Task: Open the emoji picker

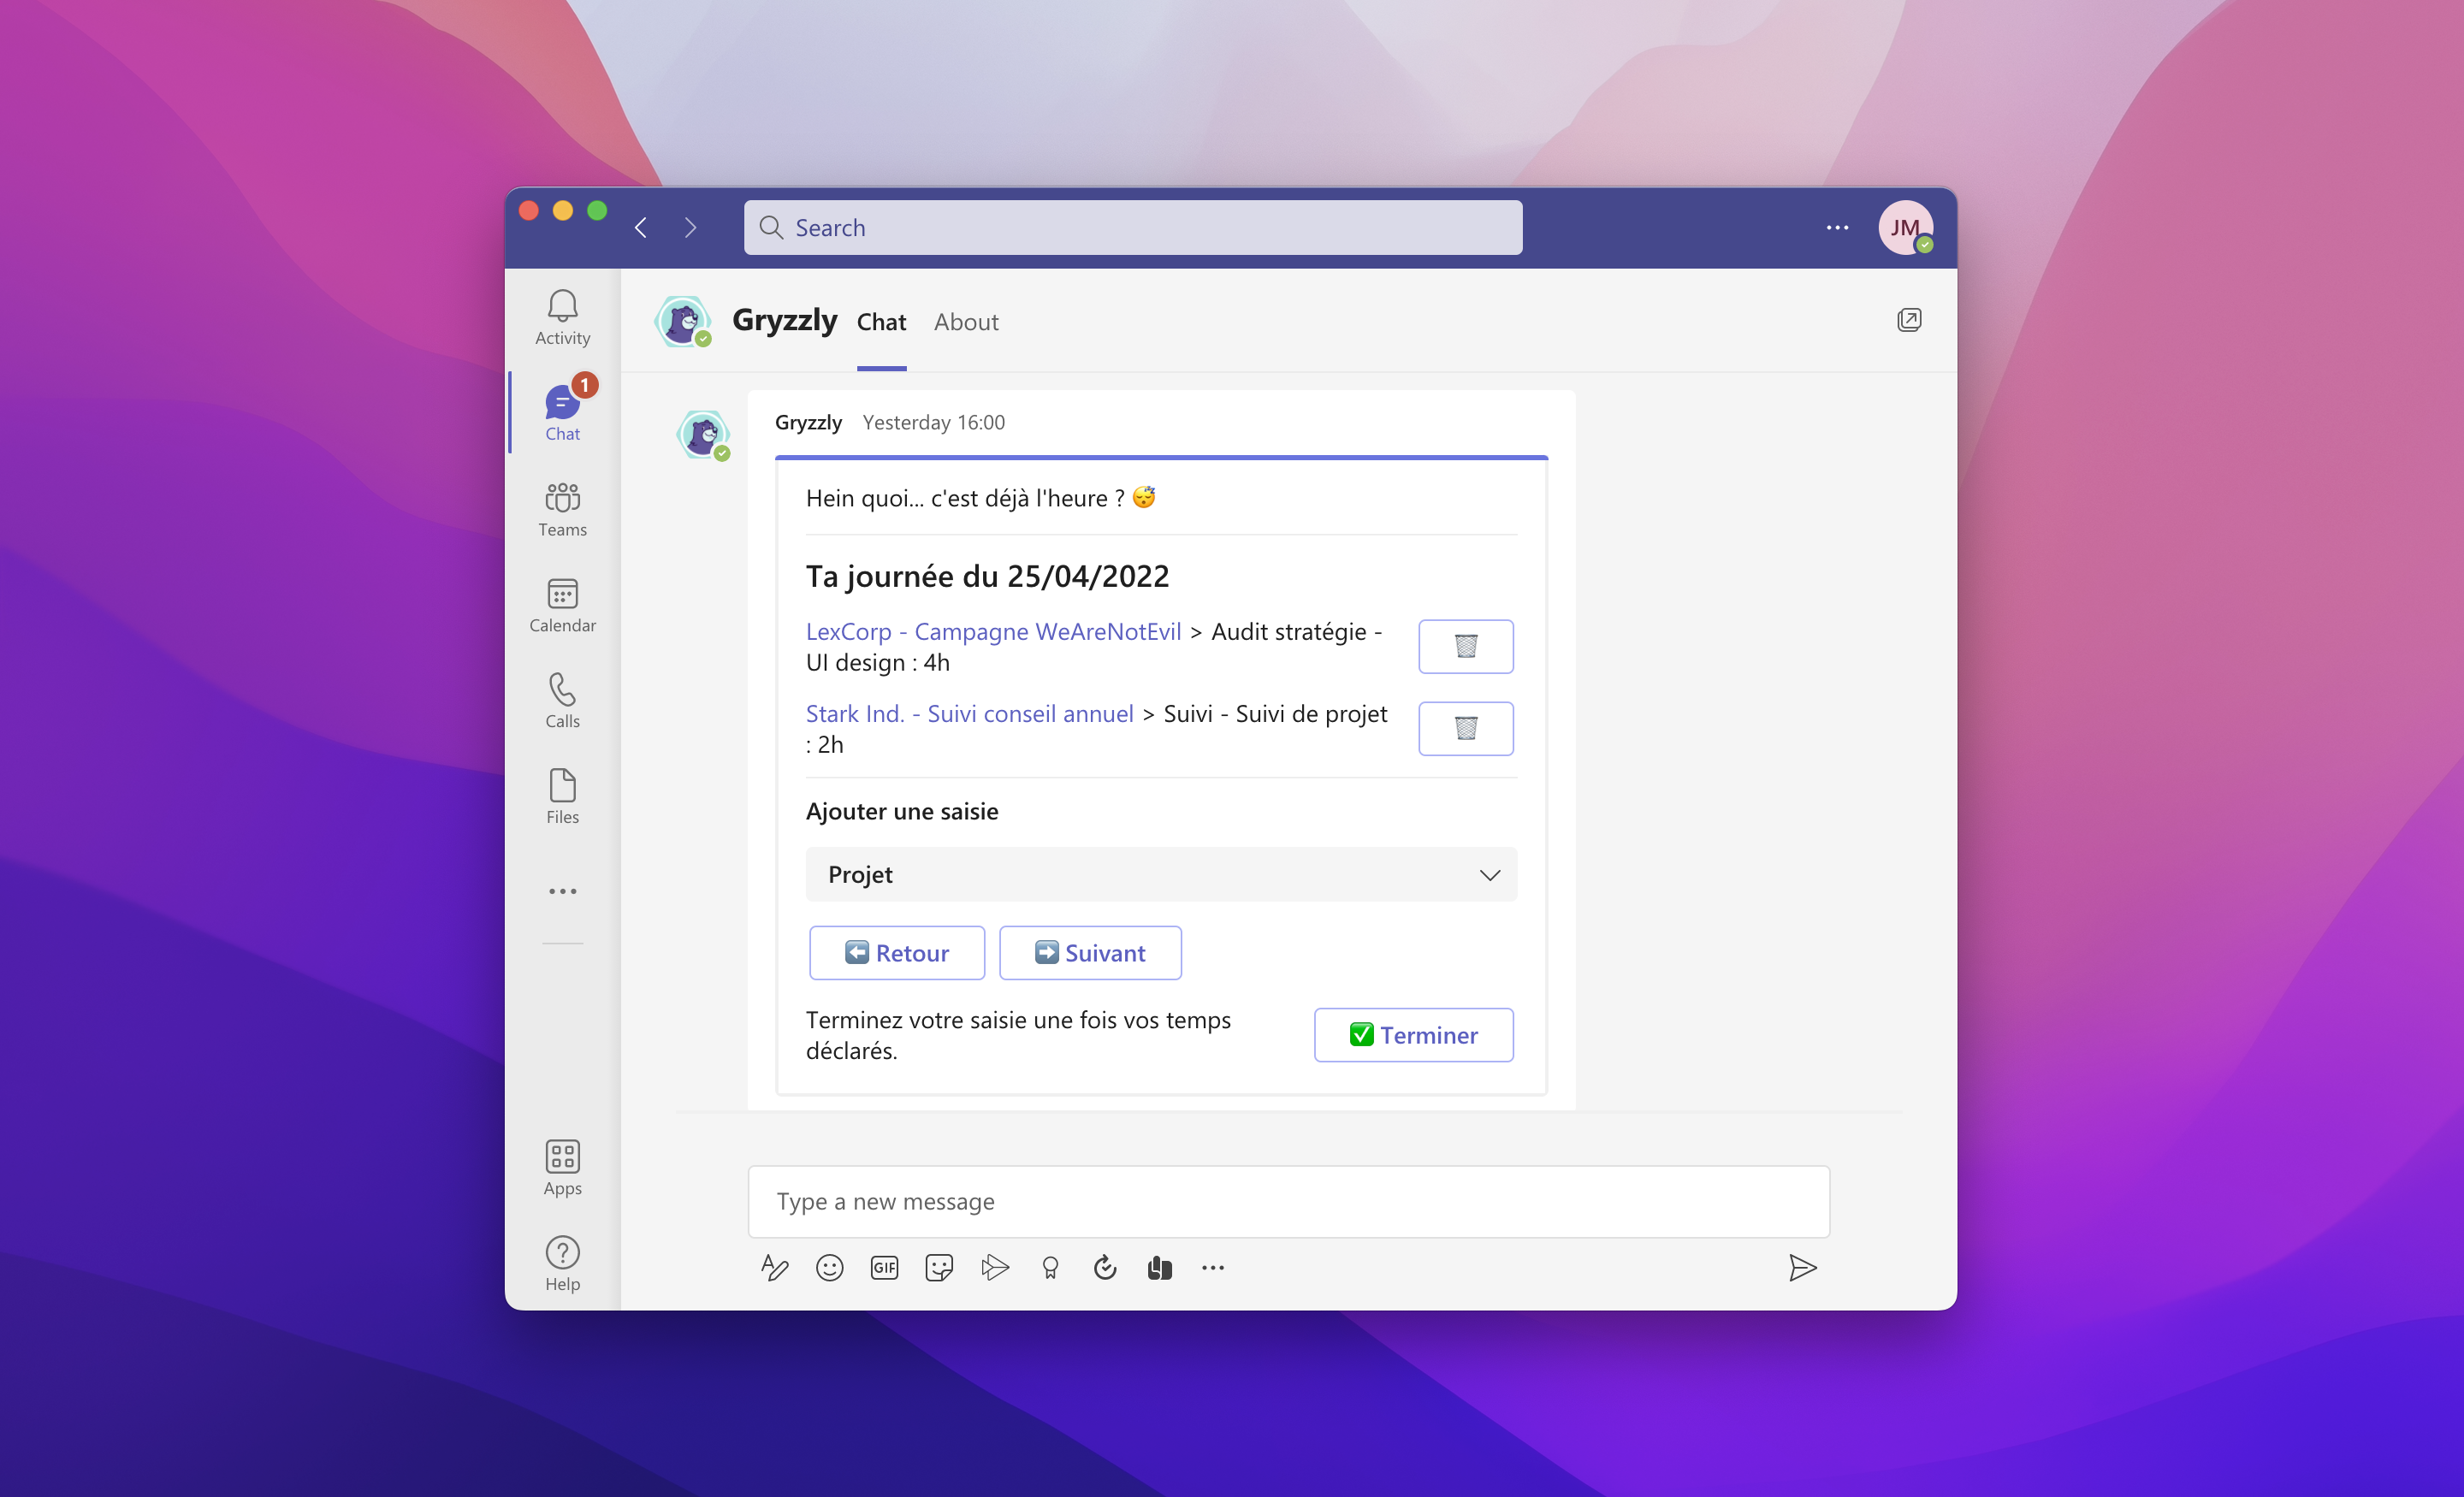Action: pyautogui.click(x=829, y=1268)
